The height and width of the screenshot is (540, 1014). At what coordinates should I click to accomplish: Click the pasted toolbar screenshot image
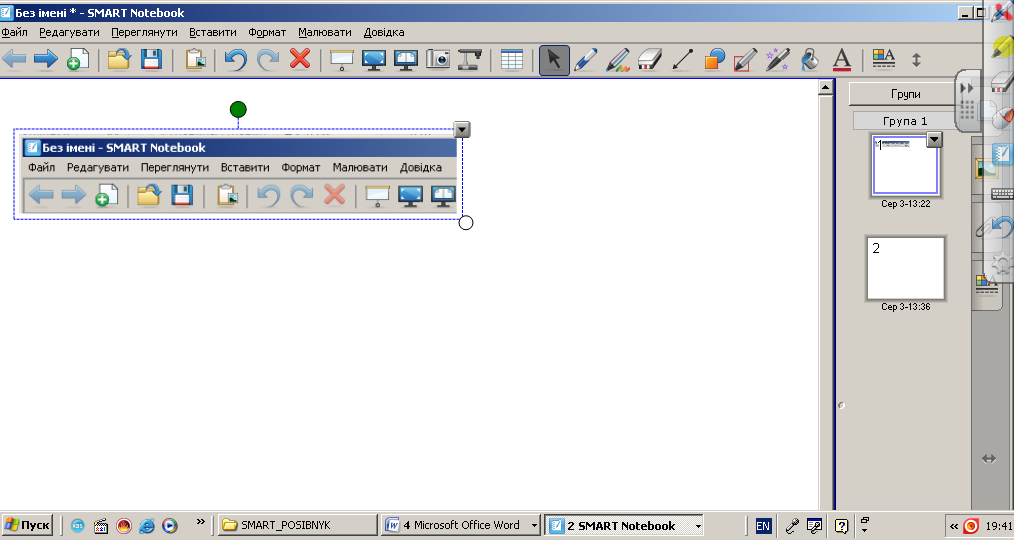pyautogui.click(x=239, y=175)
